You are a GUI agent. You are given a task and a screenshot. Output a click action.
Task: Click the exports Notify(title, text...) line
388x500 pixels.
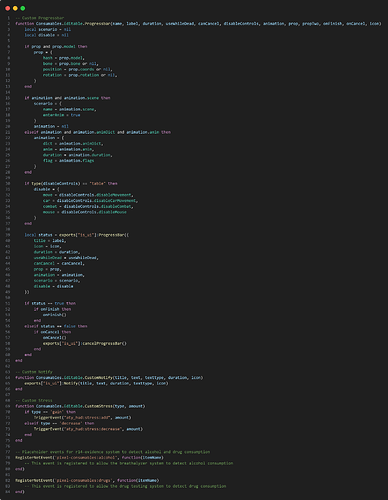coord(96,383)
